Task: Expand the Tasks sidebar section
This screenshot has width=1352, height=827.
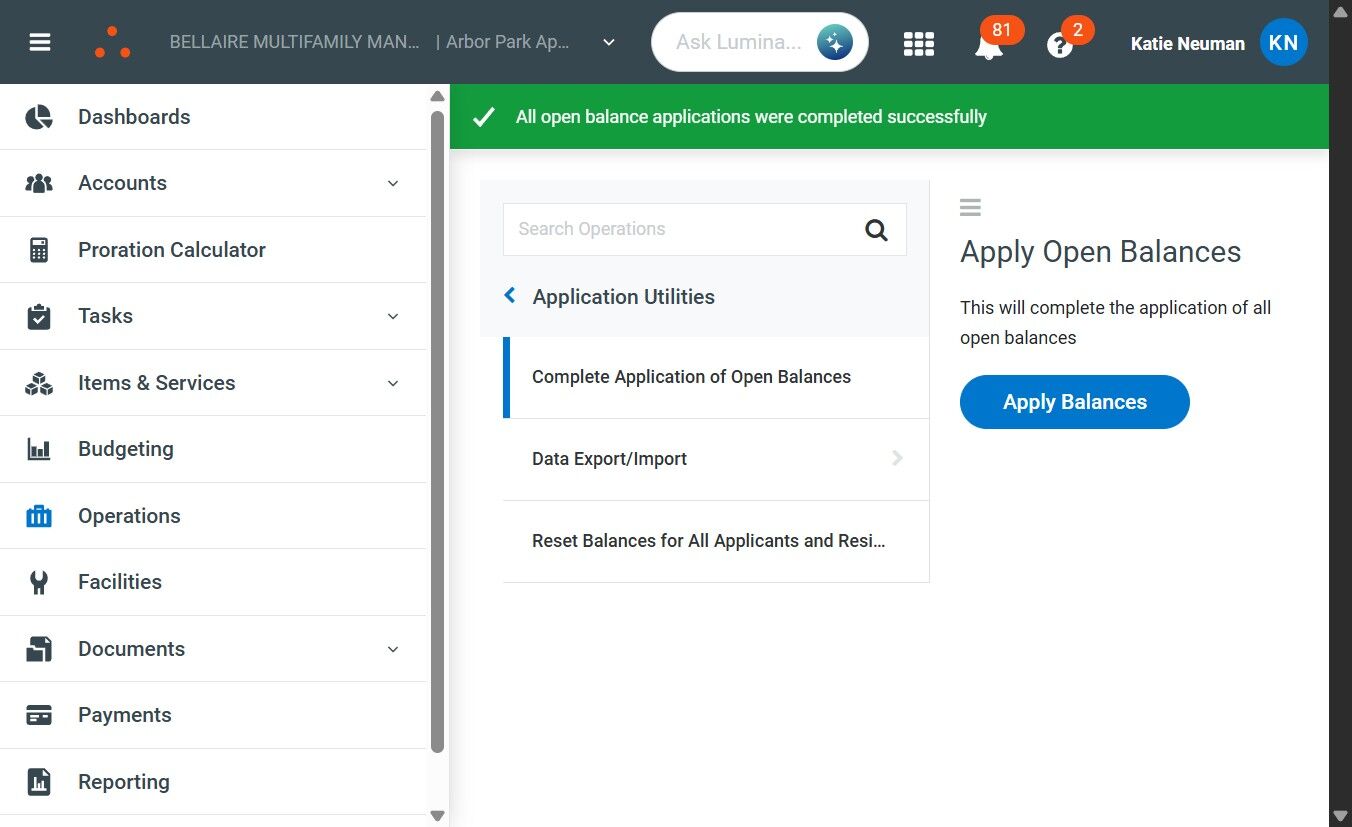Action: [393, 316]
